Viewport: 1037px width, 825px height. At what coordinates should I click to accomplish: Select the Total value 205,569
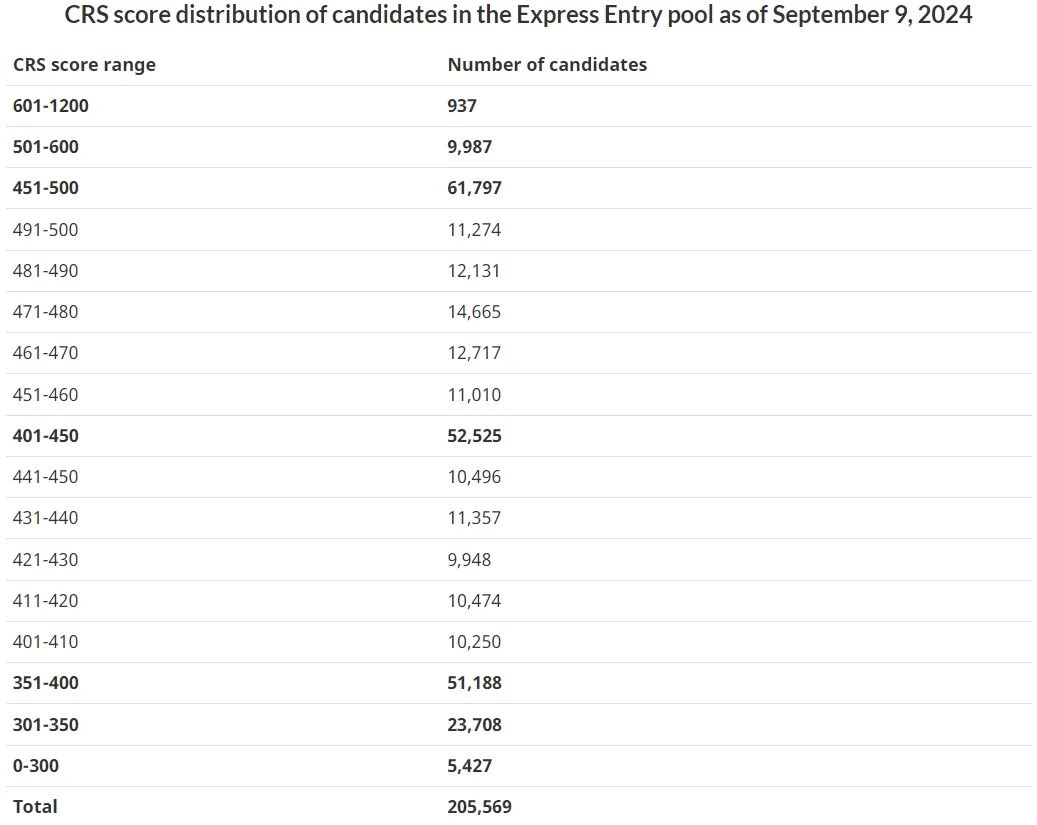tap(480, 807)
